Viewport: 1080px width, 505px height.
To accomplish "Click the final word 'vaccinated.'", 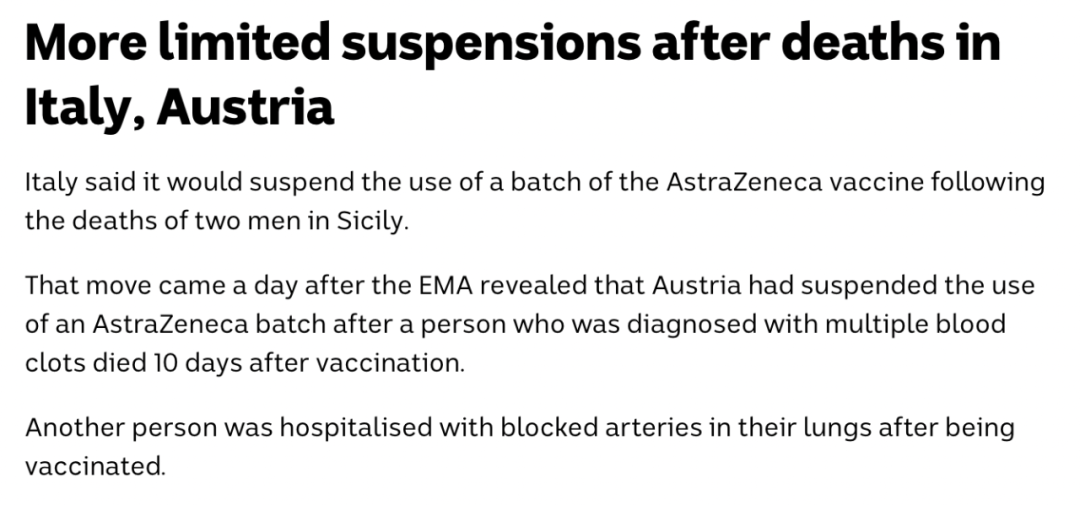I will 95,467.
